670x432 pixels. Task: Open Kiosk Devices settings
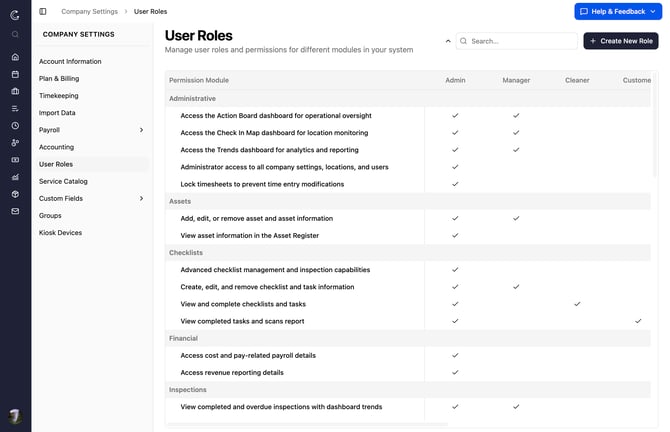tap(60, 232)
